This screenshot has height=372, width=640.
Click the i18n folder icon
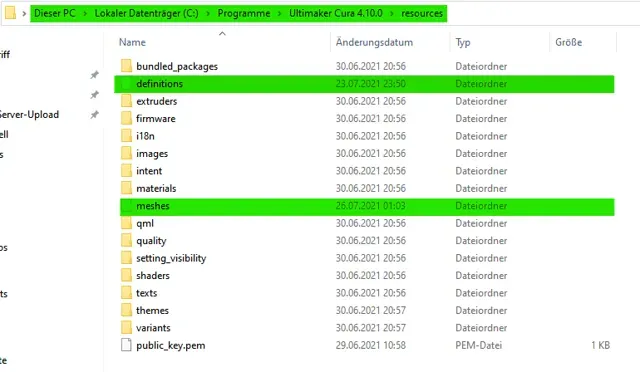click(127, 136)
